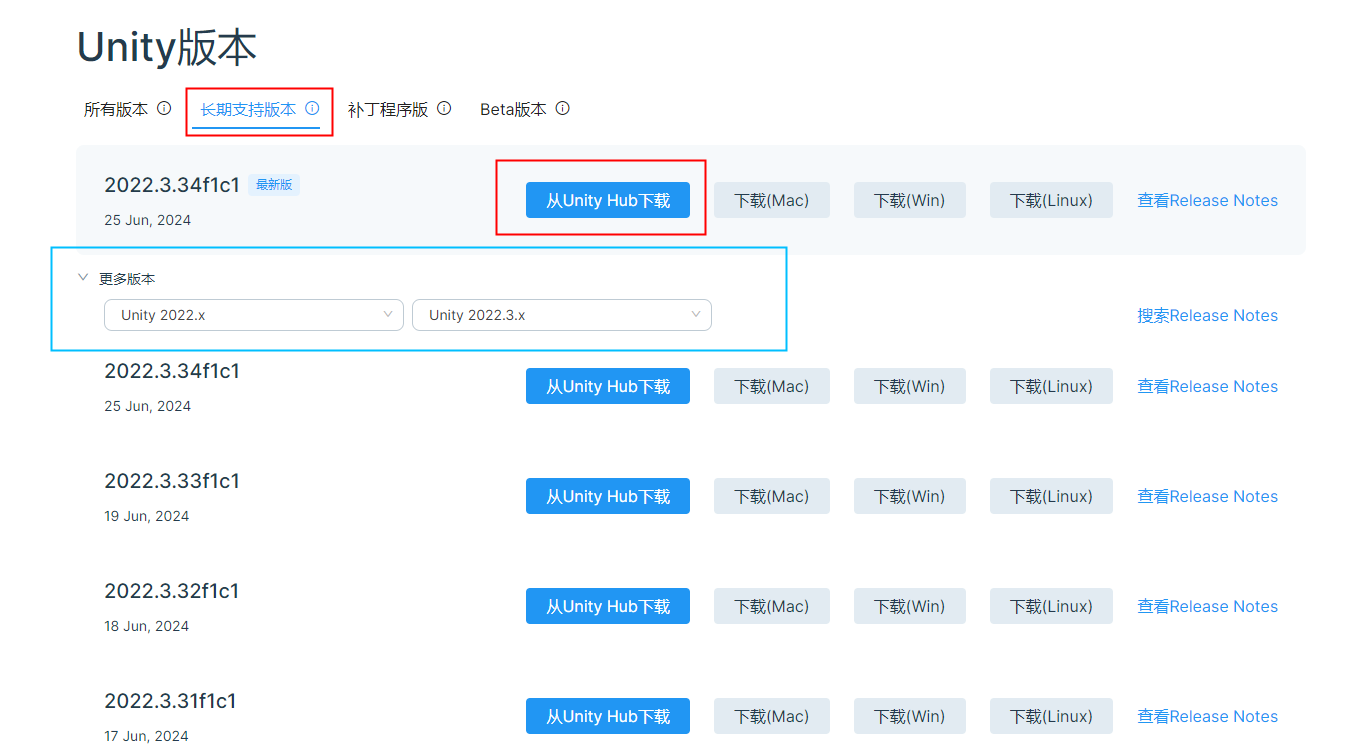Viewport: 1348px width, 747px height.
Task: Download 2022.3.31f1c1 from Unity Hub
Action: point(608,716)
